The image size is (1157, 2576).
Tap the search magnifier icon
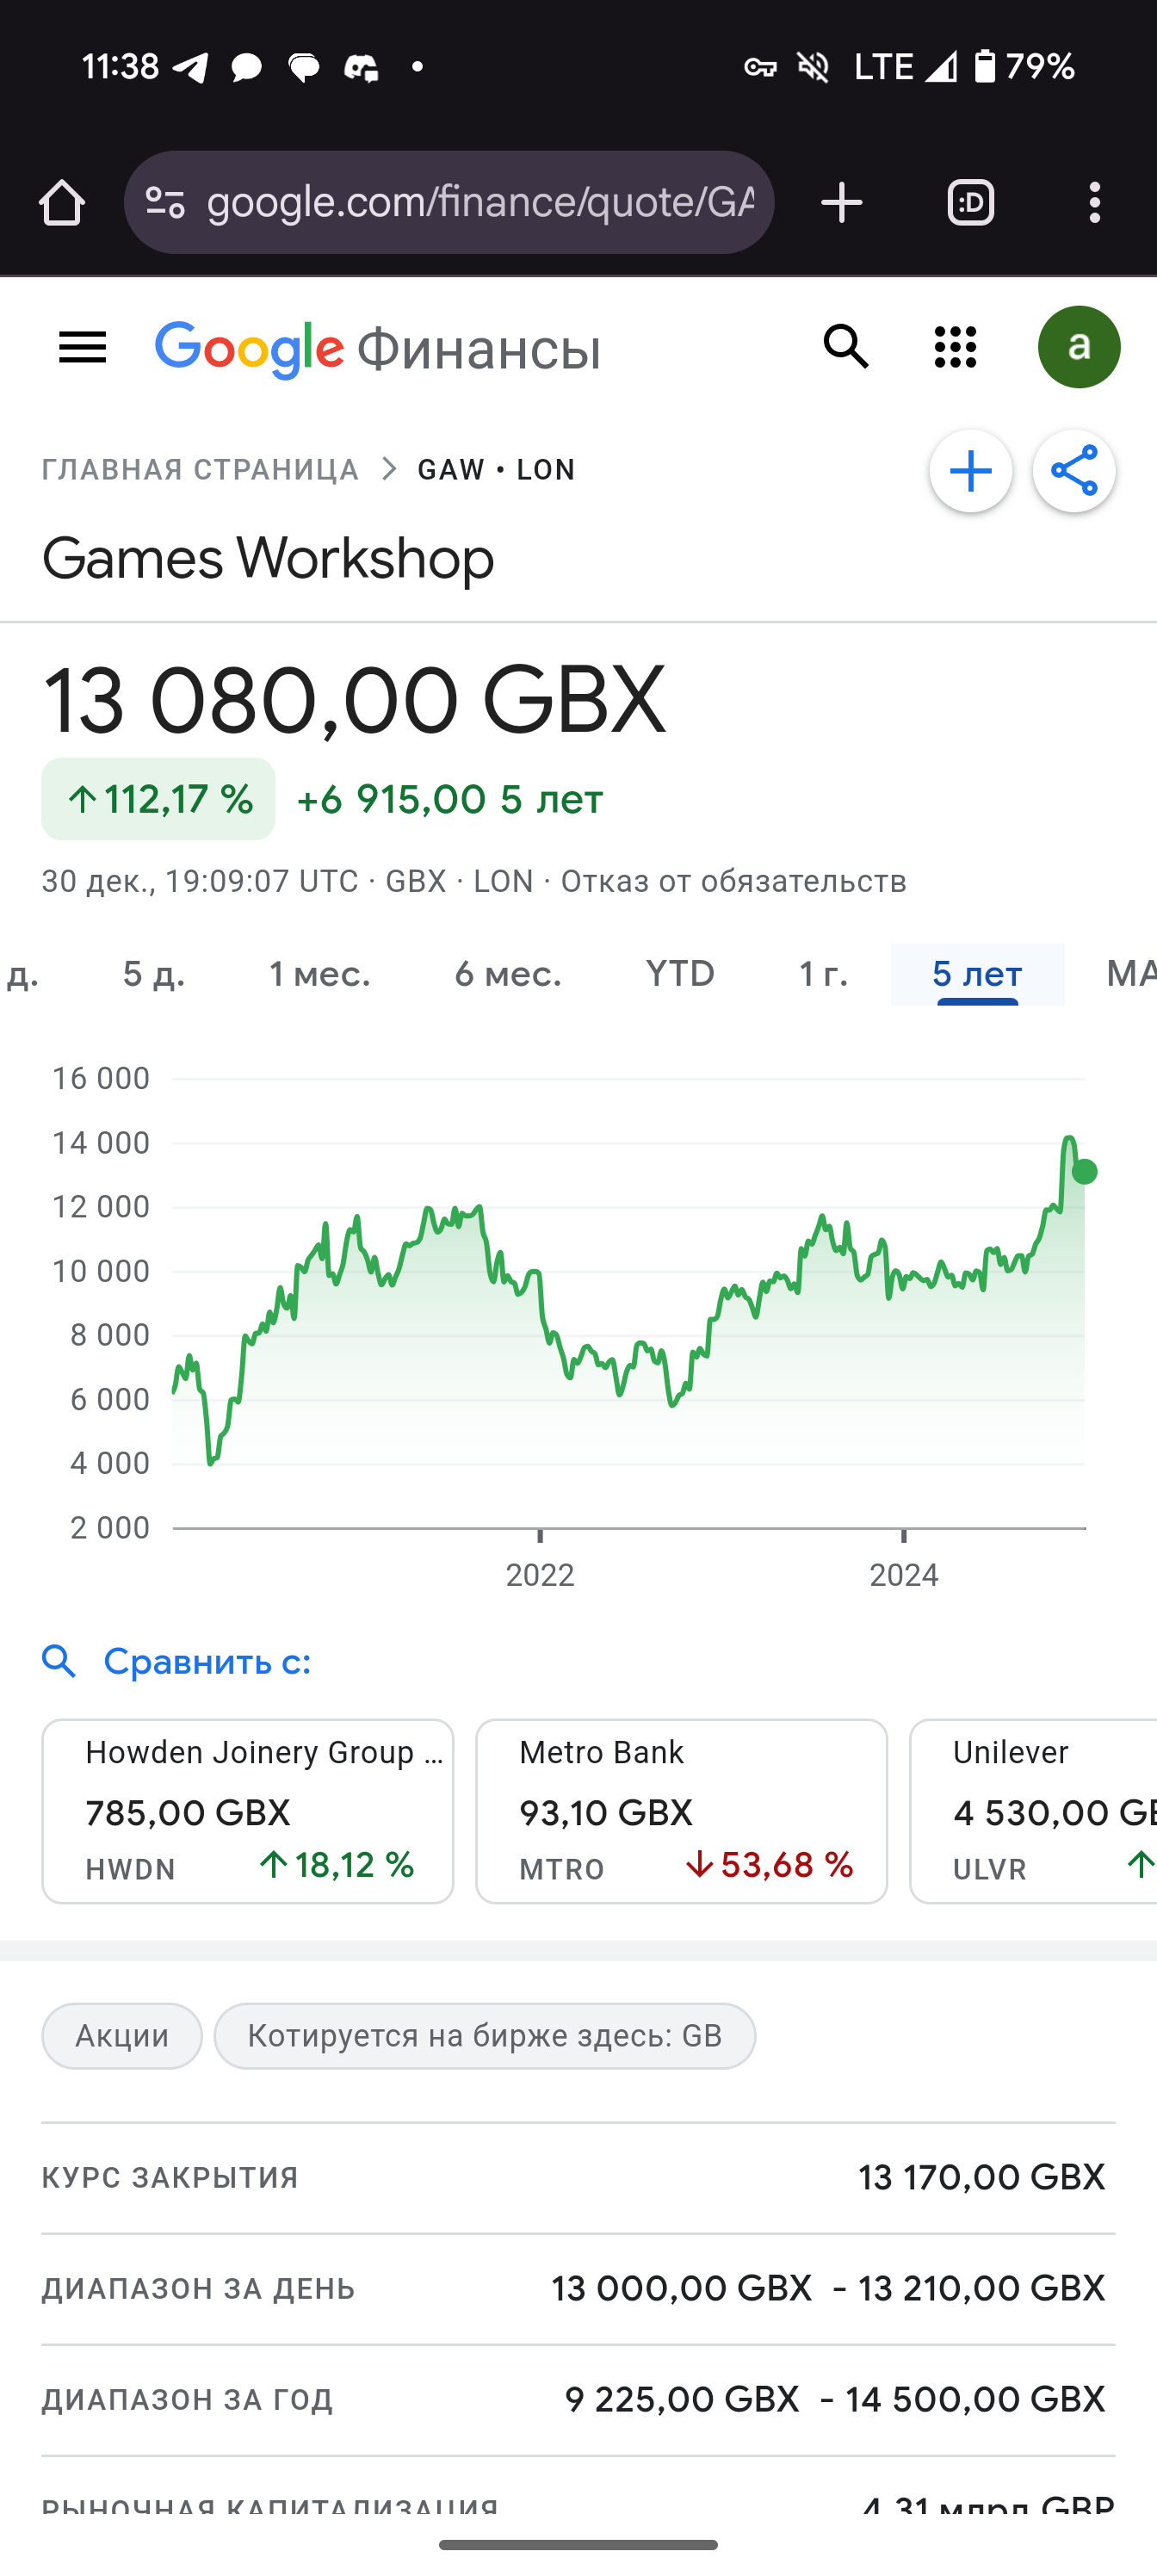[846, 347]
